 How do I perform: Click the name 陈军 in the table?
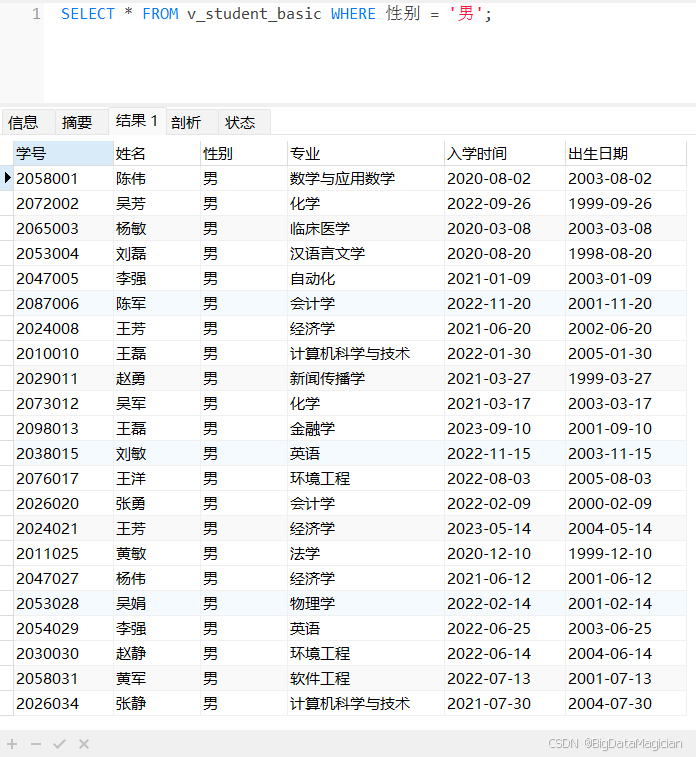pyautogui.click(x=157, y=304)
